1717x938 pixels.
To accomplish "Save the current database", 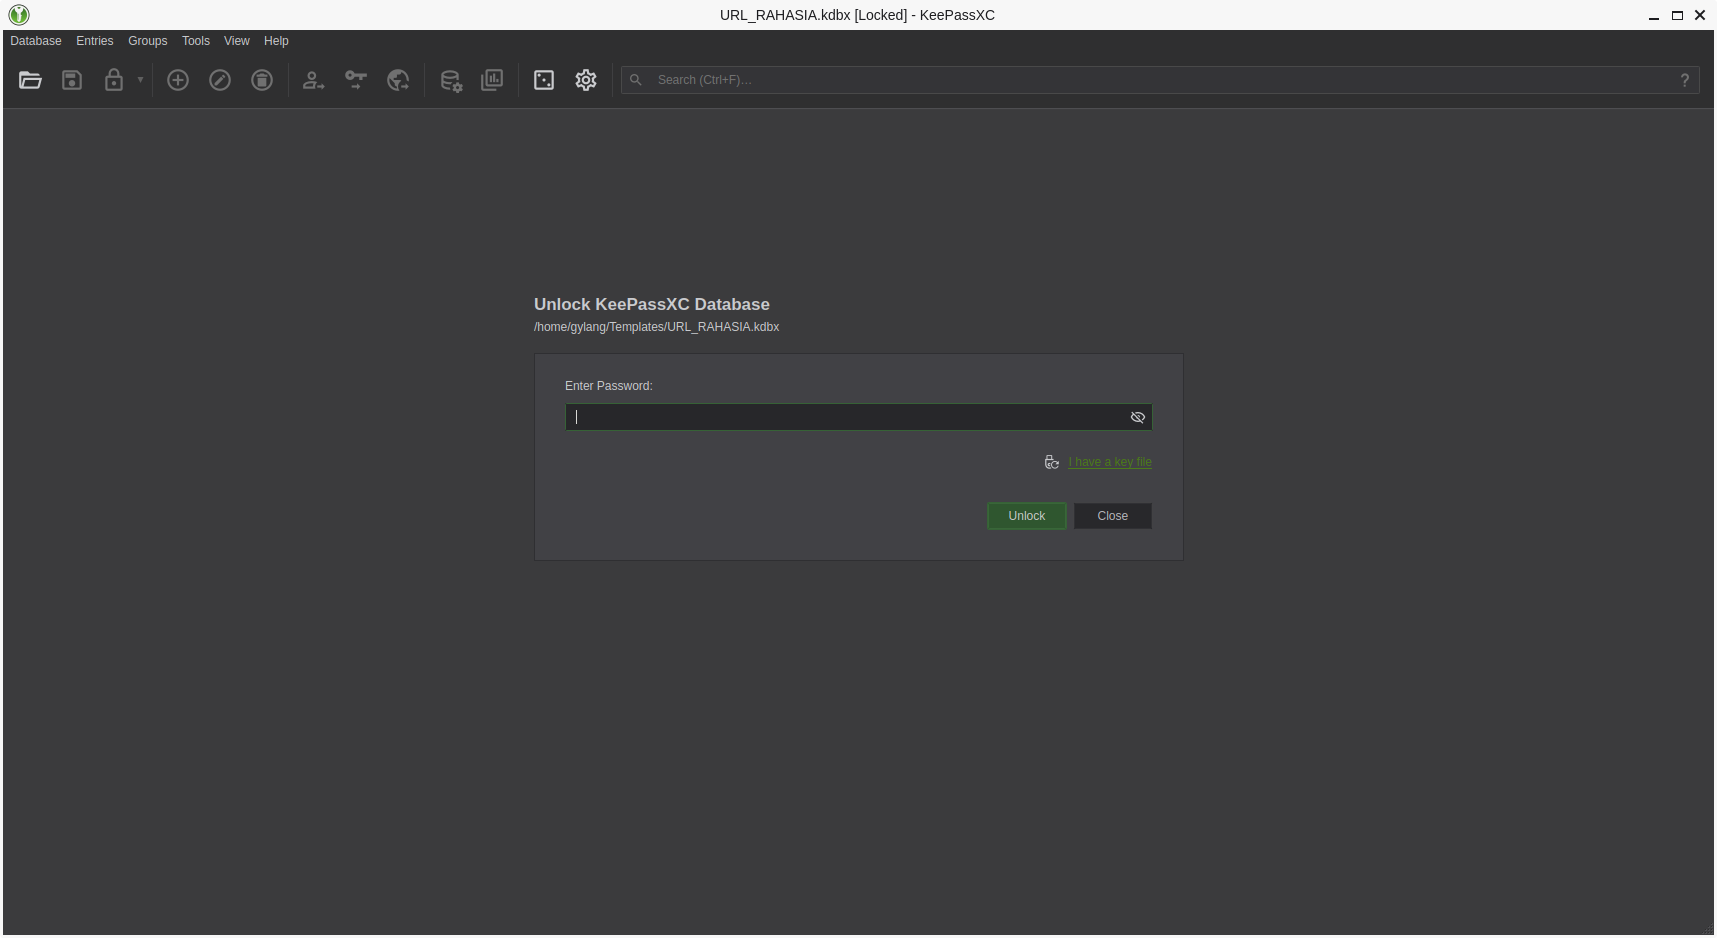I will pyautogui.click(x=71, y=80).
